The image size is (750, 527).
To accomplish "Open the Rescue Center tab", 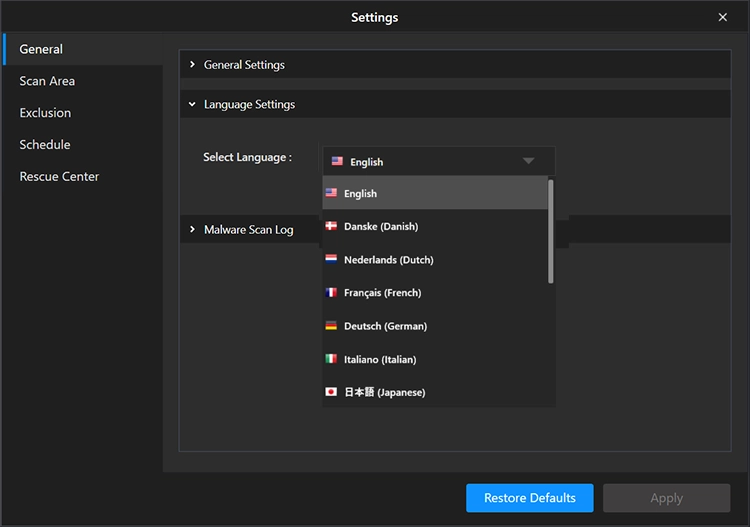I will click(59, 177).
